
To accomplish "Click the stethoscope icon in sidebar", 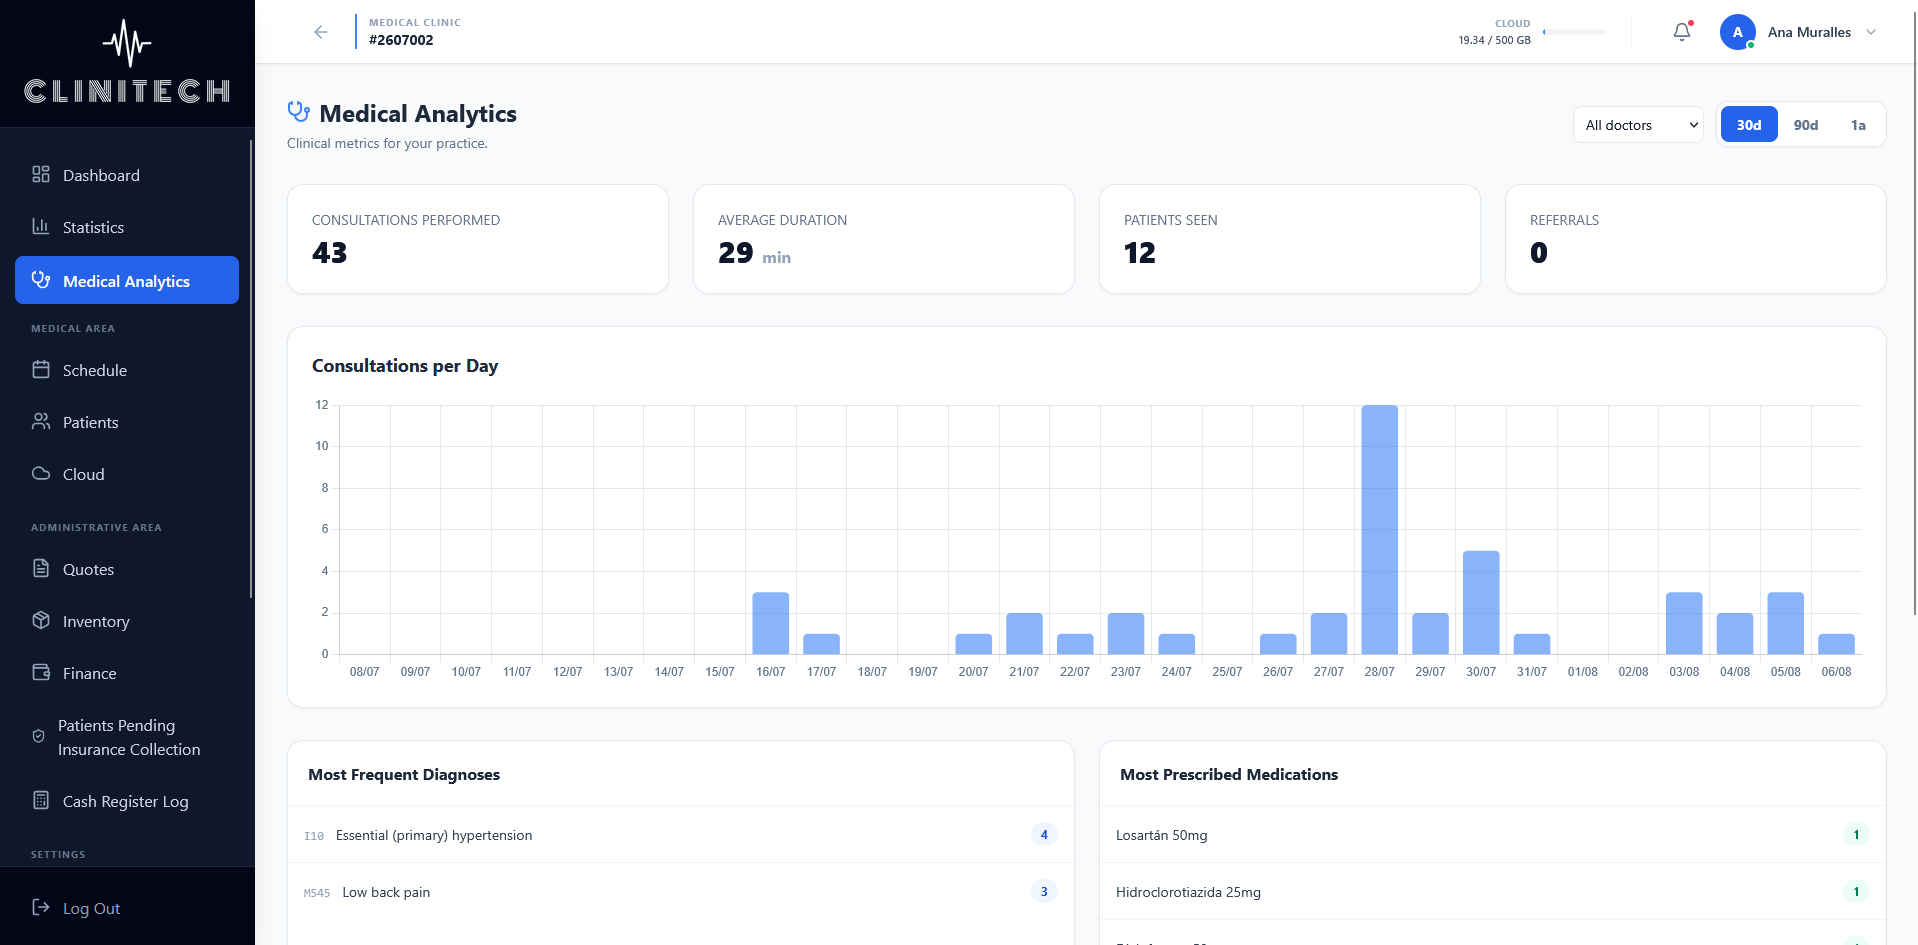I will [x=41, y=280].
